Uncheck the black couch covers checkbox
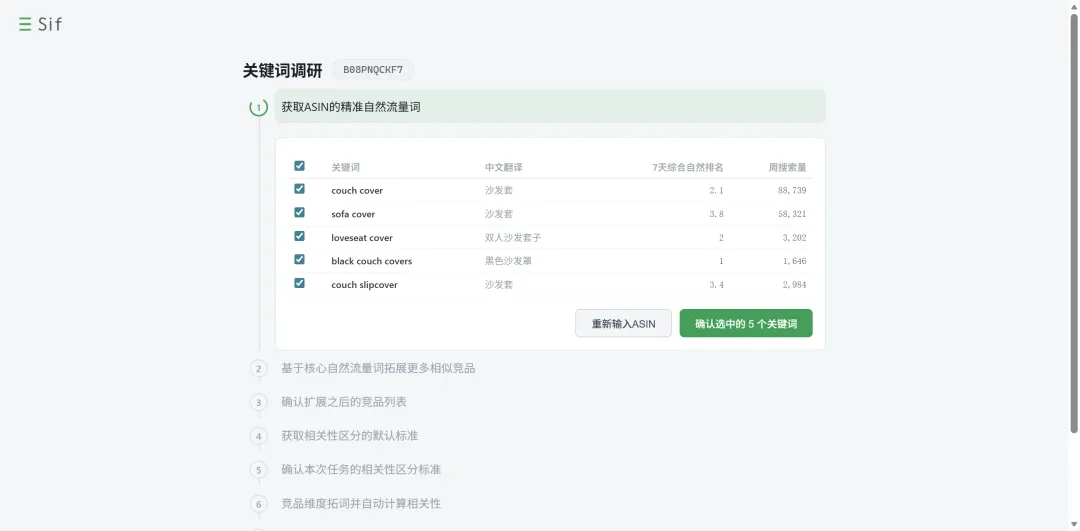Screen dimensions: 1080x531 [300, 259]
